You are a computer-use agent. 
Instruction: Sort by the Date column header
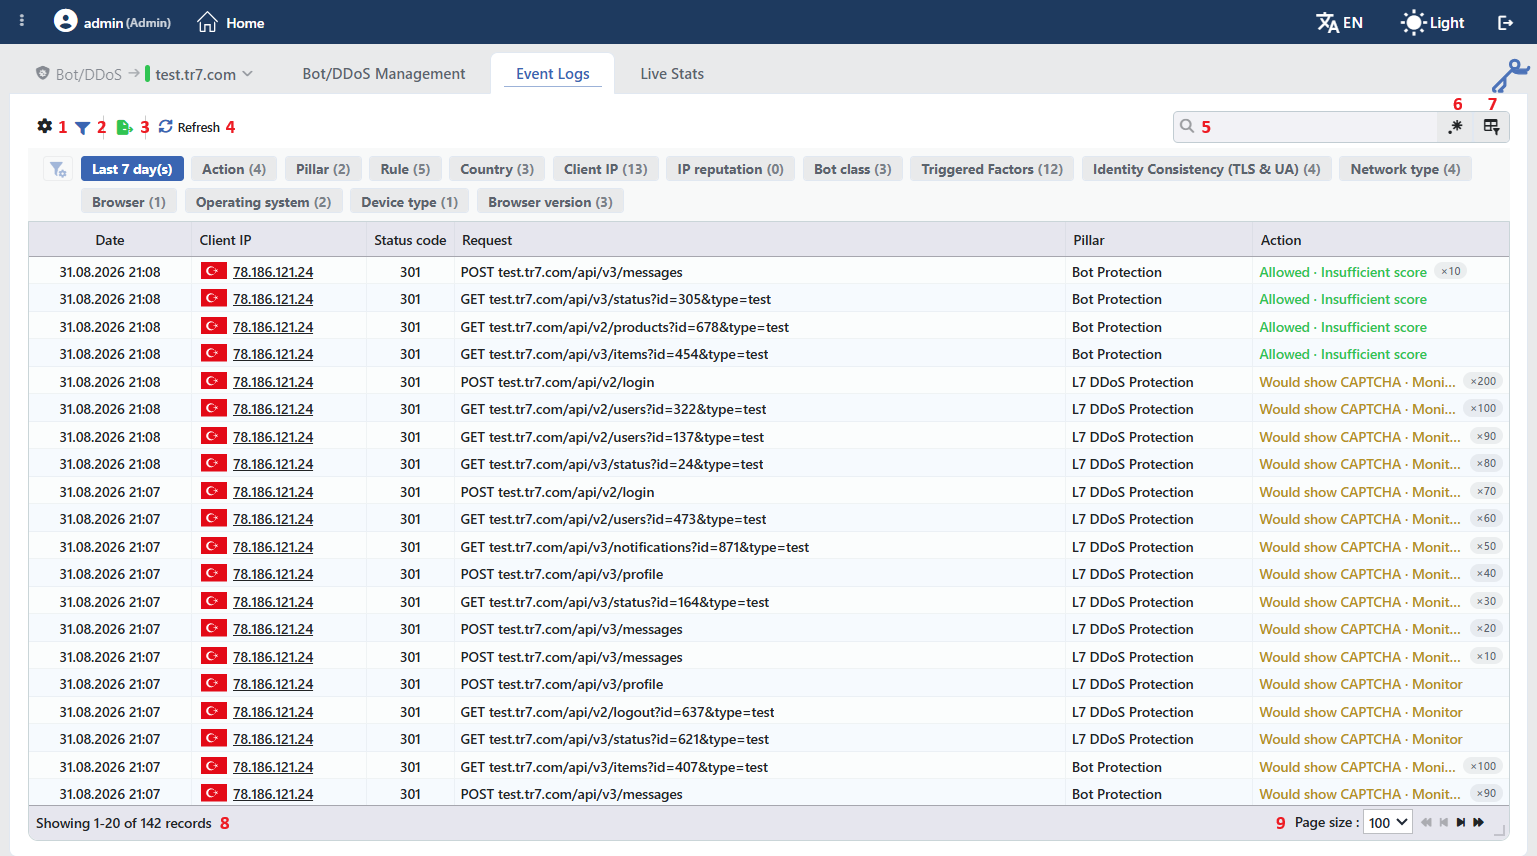110,240
